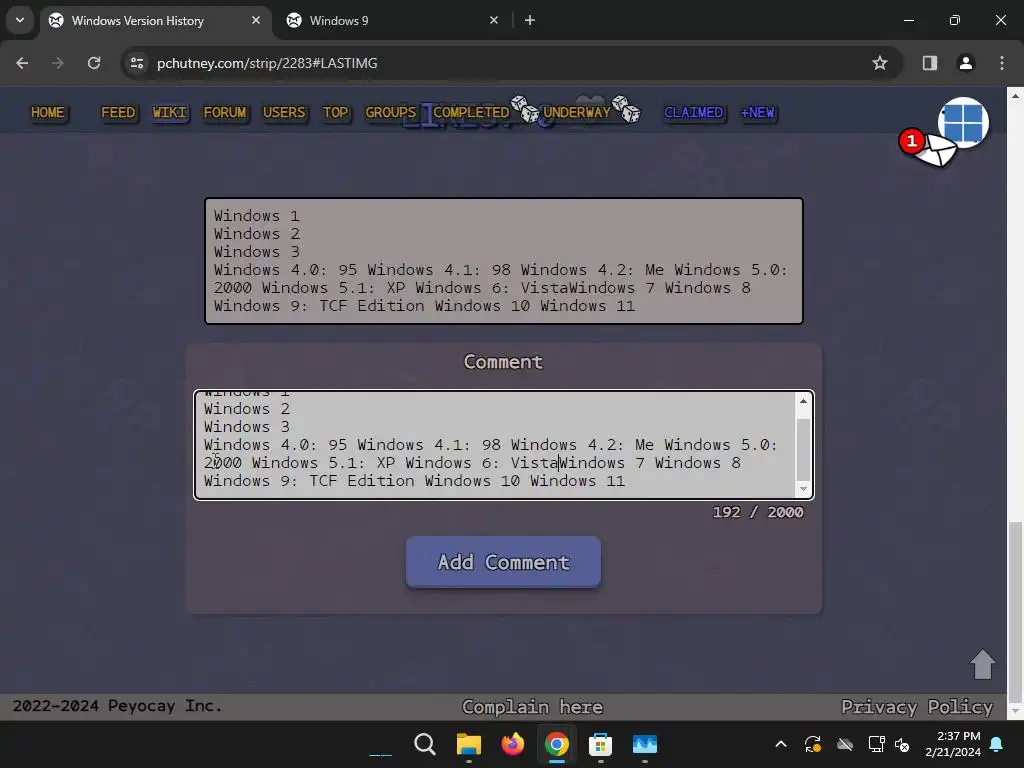Show UNDERWAY strips
The height and width of the screenshot is (768, 1024).
pyautogui.click(x=577, y=112)
